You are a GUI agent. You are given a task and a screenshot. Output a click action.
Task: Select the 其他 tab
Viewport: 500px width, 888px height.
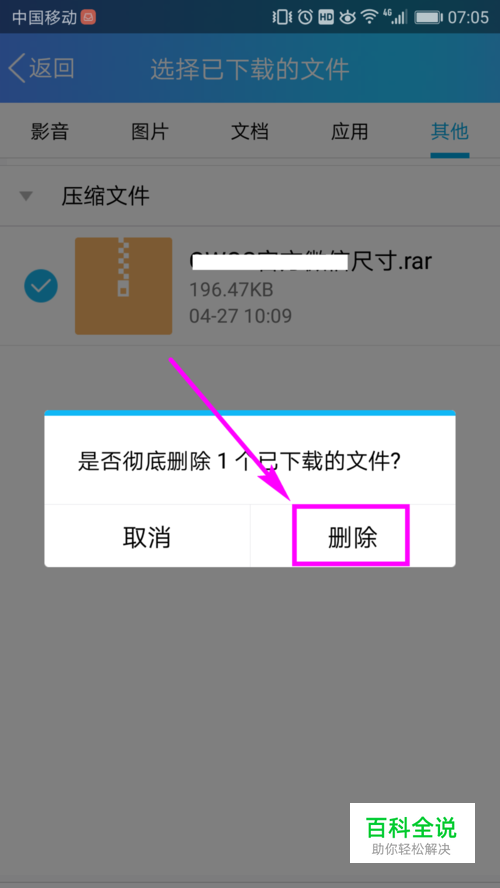tap(450, 132)
